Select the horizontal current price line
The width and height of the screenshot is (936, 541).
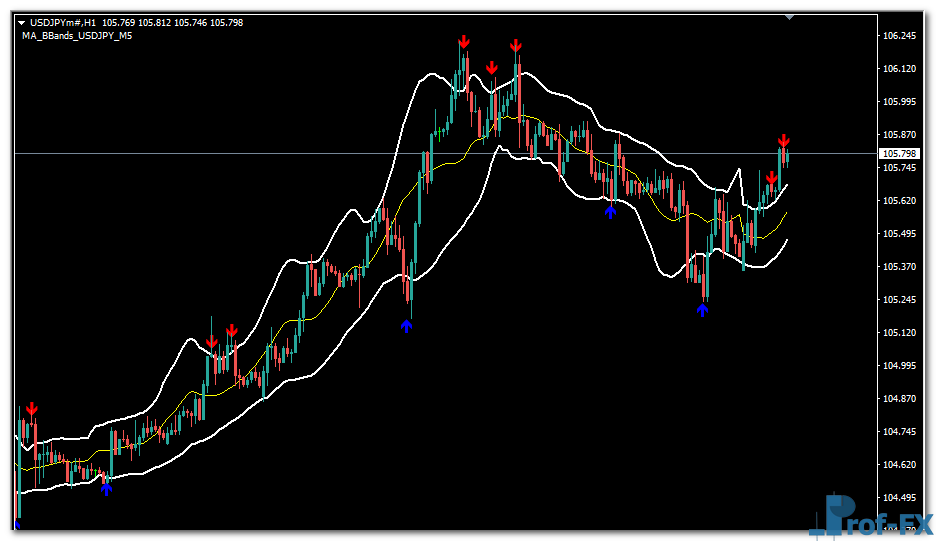tap(300, 153)
